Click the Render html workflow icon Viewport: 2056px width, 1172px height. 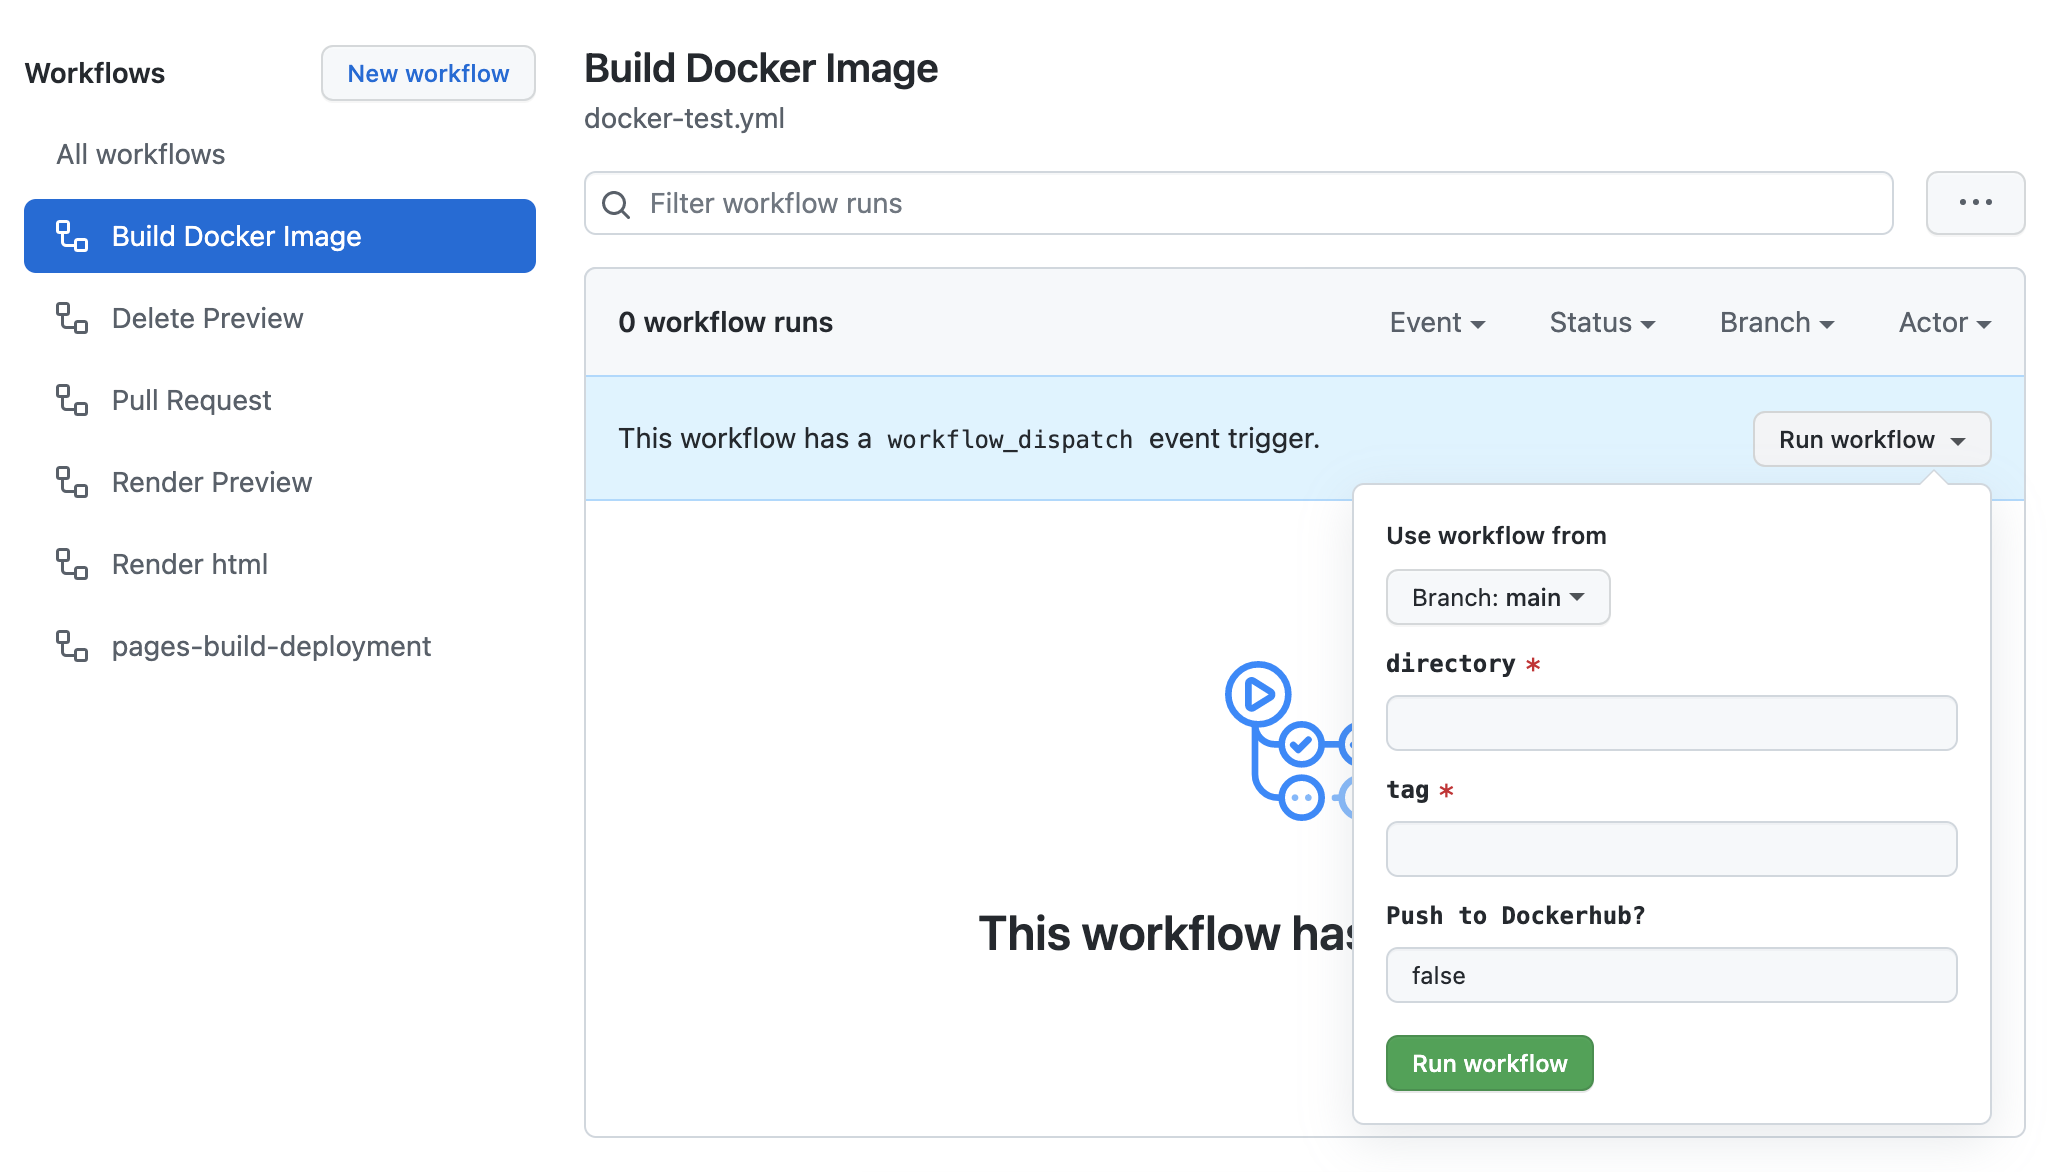coord(72,564)
